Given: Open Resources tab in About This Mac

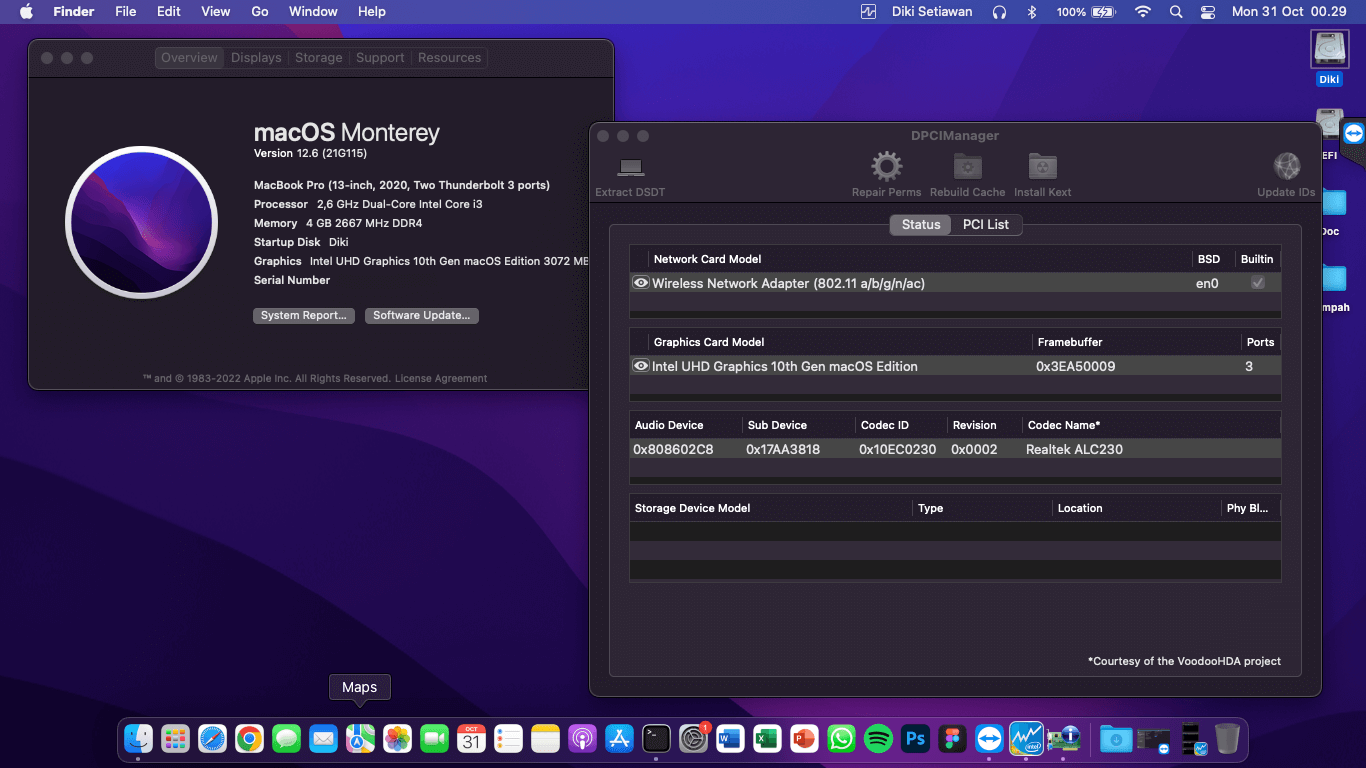Looking at the screenshot, I should pos(450,58).
